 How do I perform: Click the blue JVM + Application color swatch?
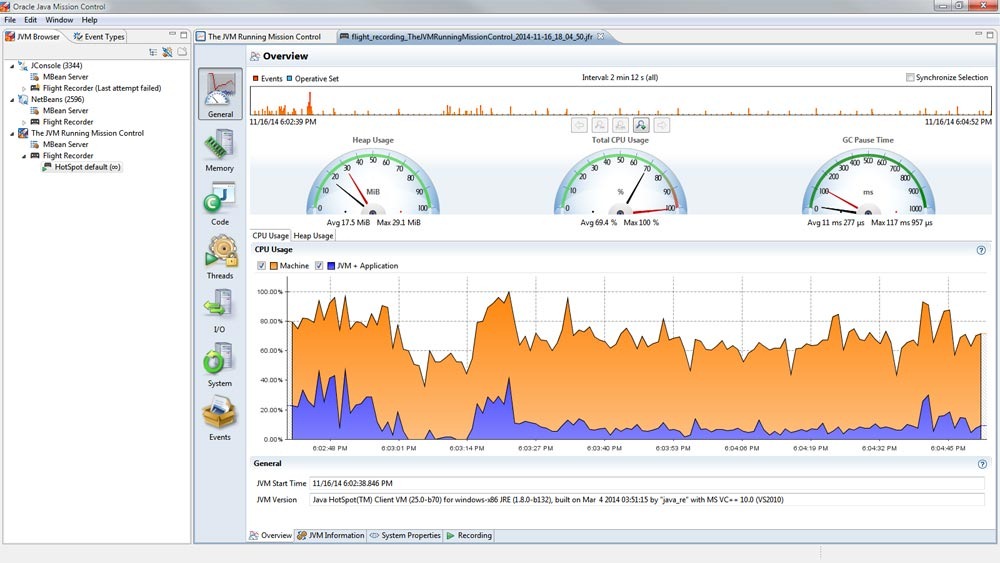pyautogui.click(x=331, y=265)
